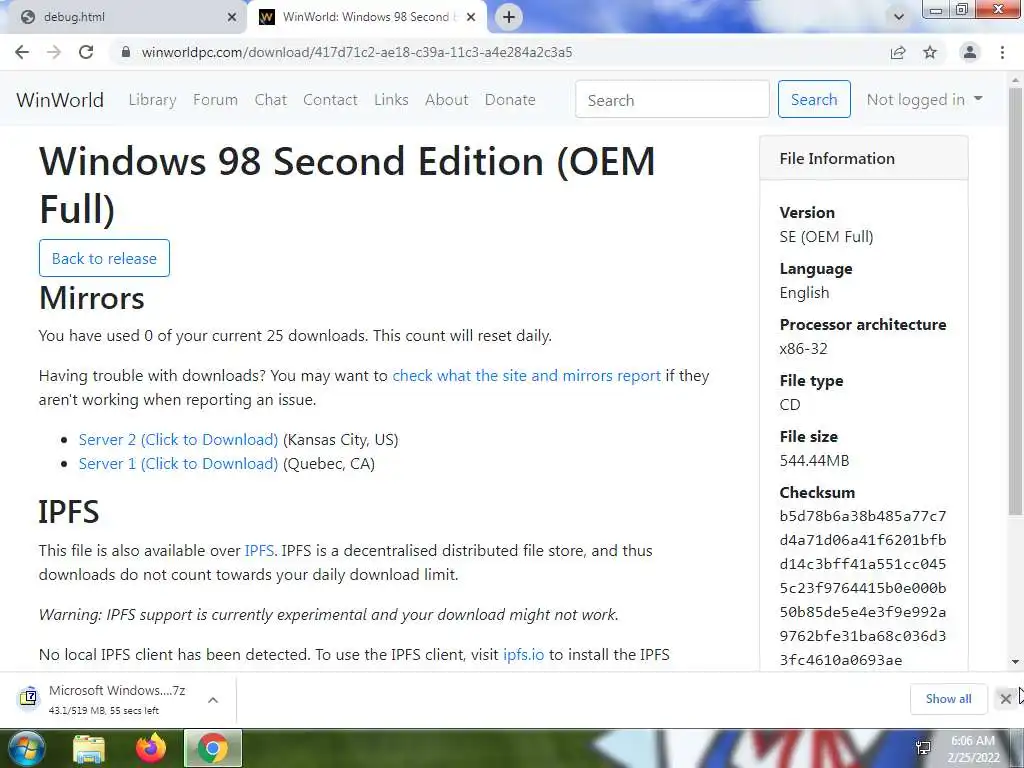This screenshot has height=768, width=1024.
Task: Click the checksum line b5d78b6a38b485a77c7
Action: (x=863, y=516)
